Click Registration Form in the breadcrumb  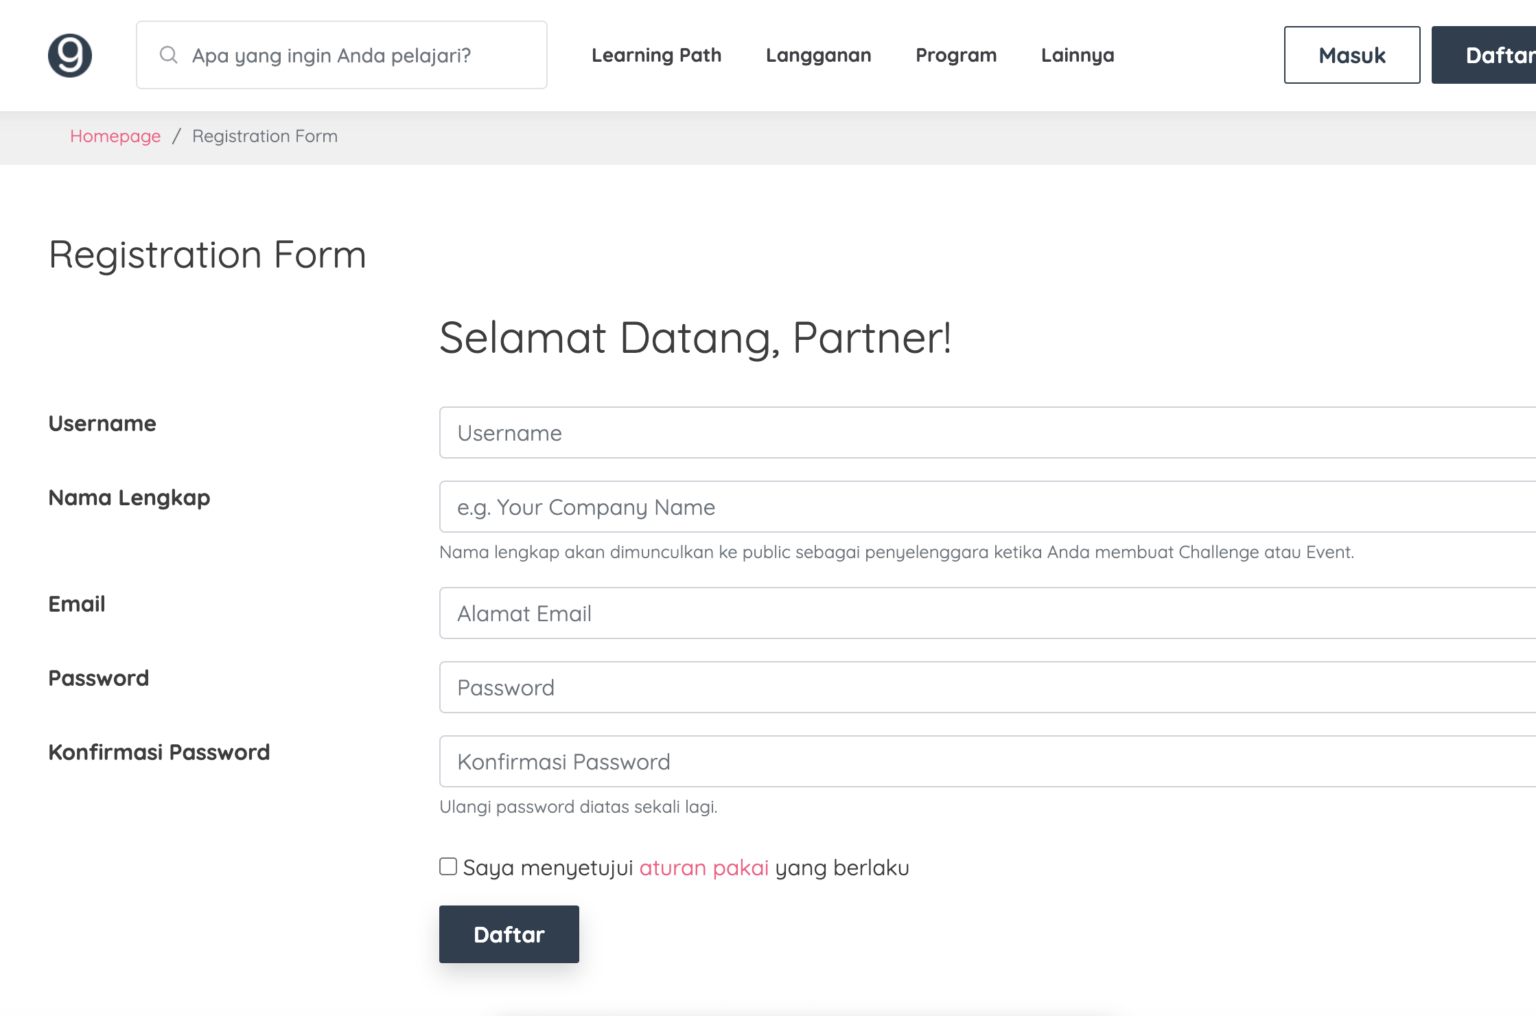(264, 136)
